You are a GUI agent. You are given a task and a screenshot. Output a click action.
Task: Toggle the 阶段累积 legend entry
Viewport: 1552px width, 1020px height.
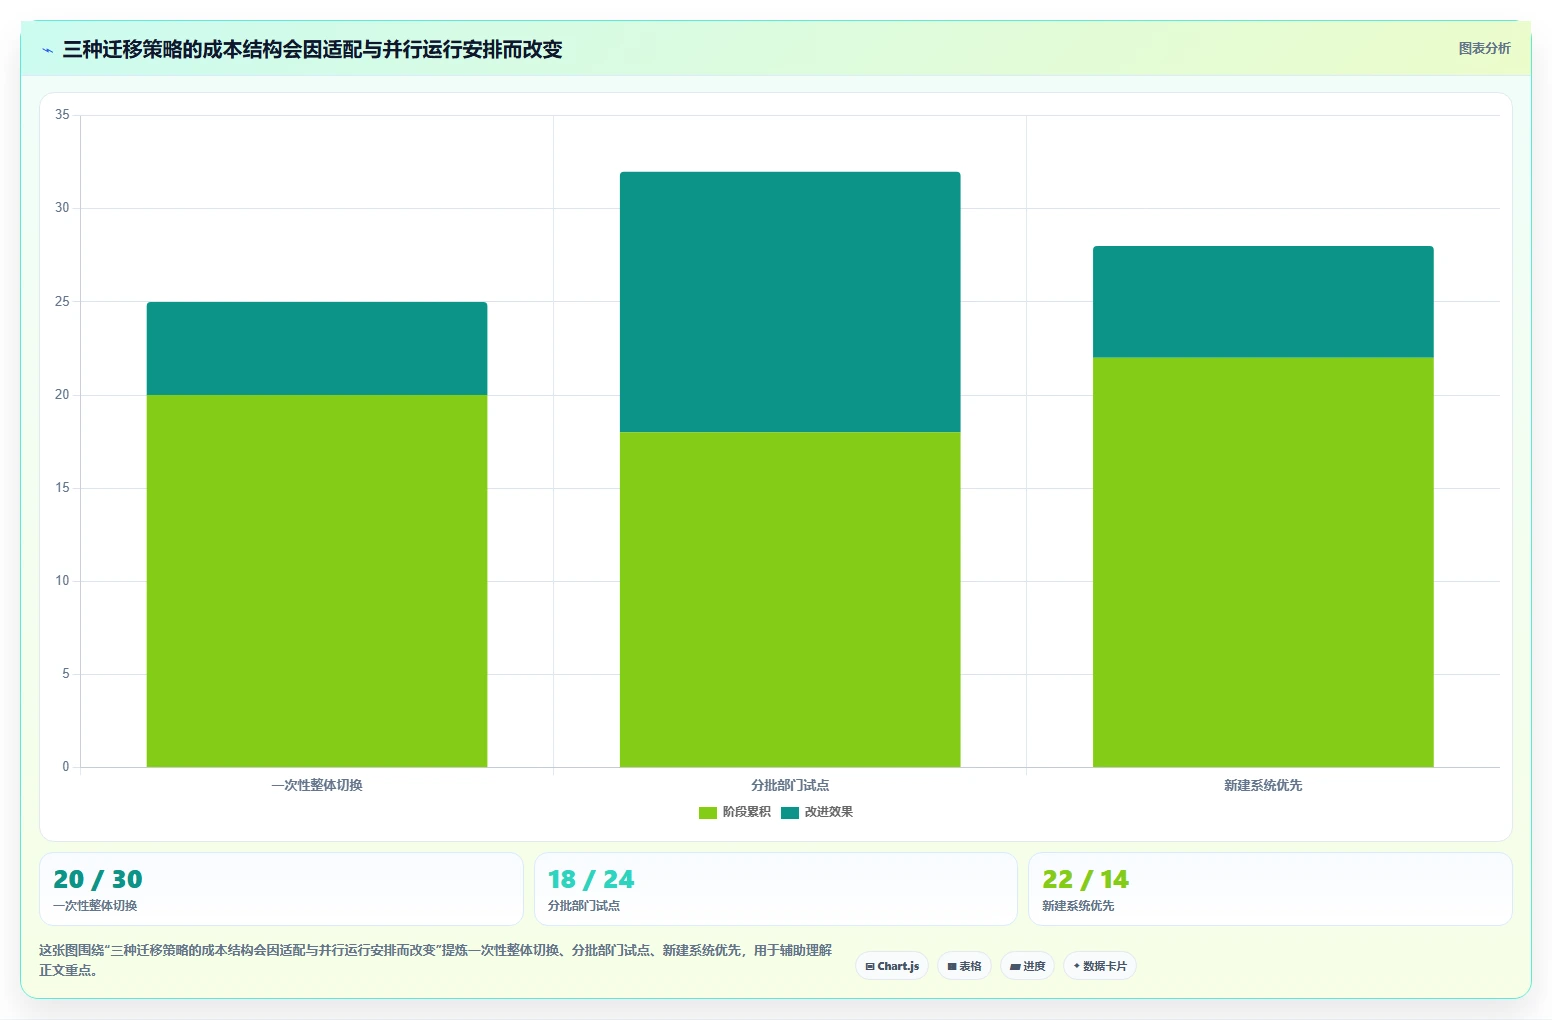coord(735,812)
